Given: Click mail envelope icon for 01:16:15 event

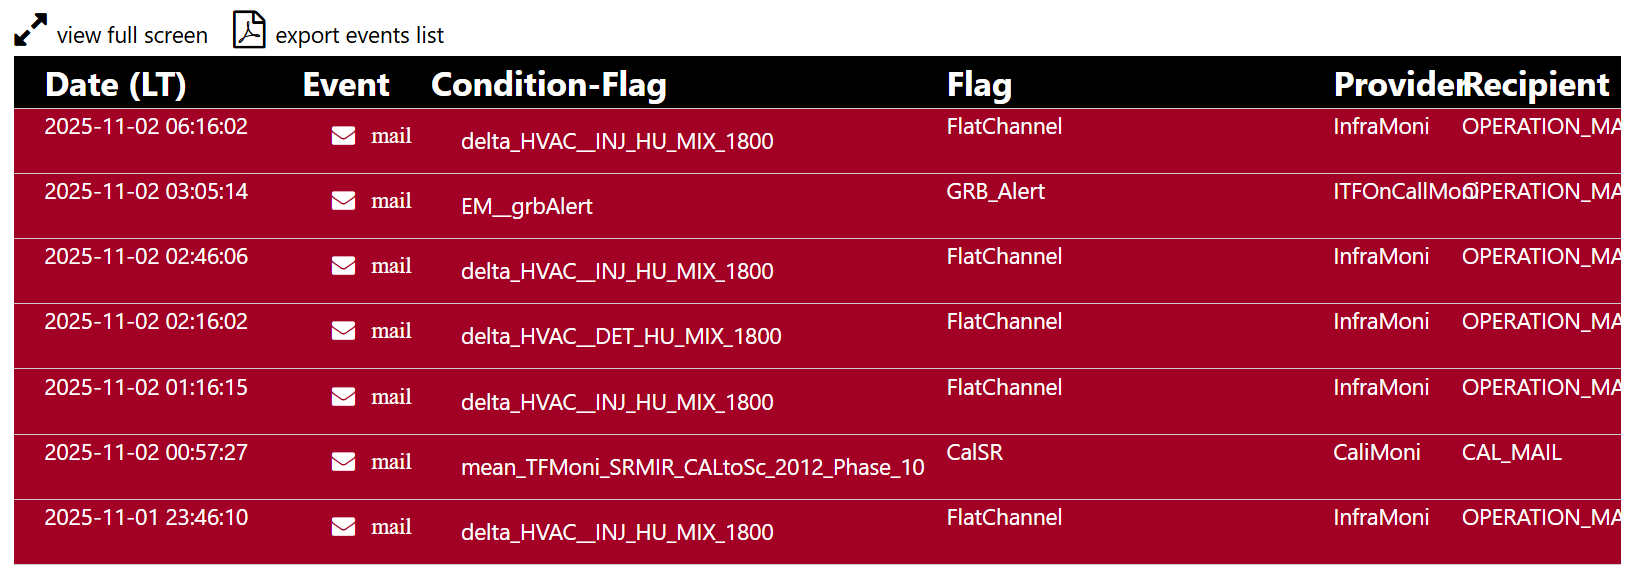Looking at the screenshot, I should click(x=343, y=396).
